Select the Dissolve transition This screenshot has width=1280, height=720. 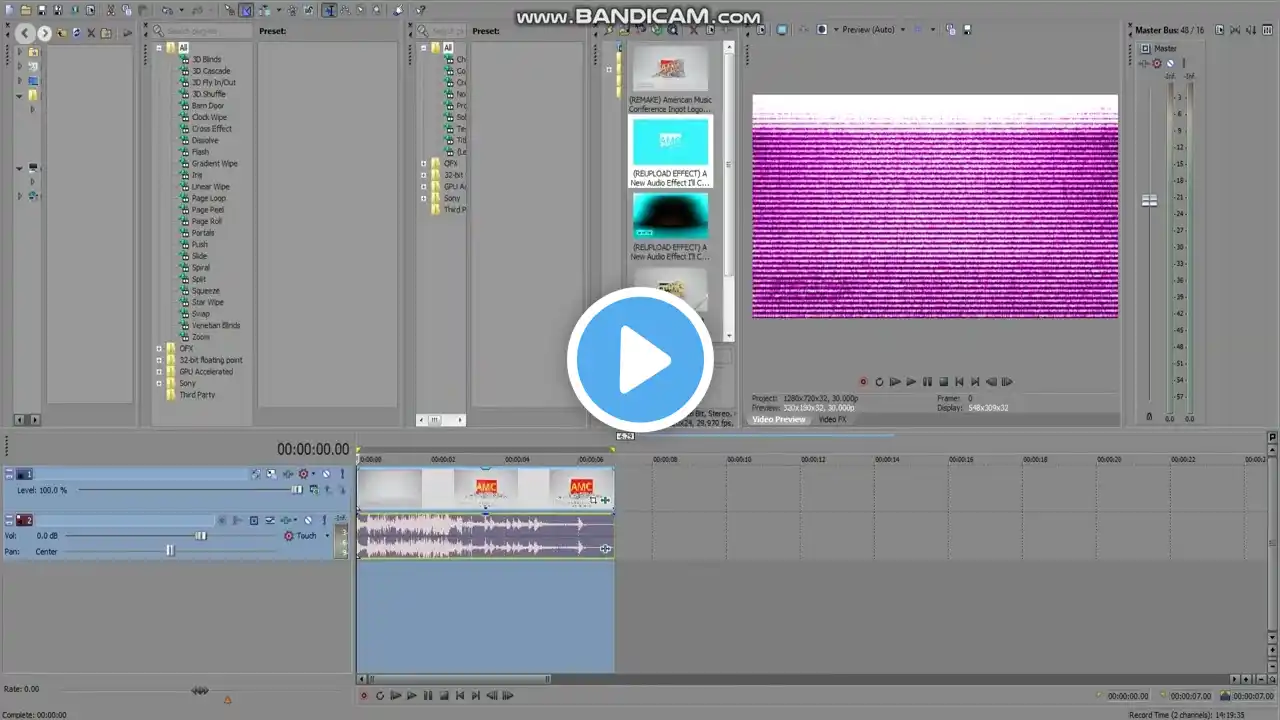205,140
